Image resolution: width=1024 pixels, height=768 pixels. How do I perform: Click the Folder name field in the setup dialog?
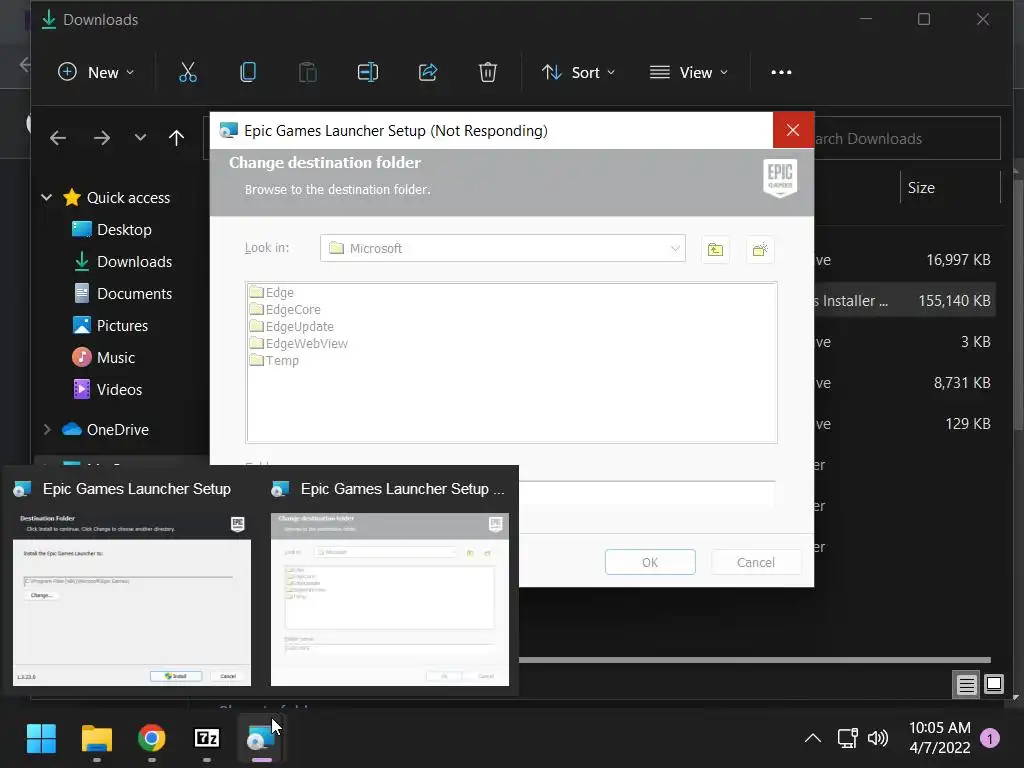(647, 492)
